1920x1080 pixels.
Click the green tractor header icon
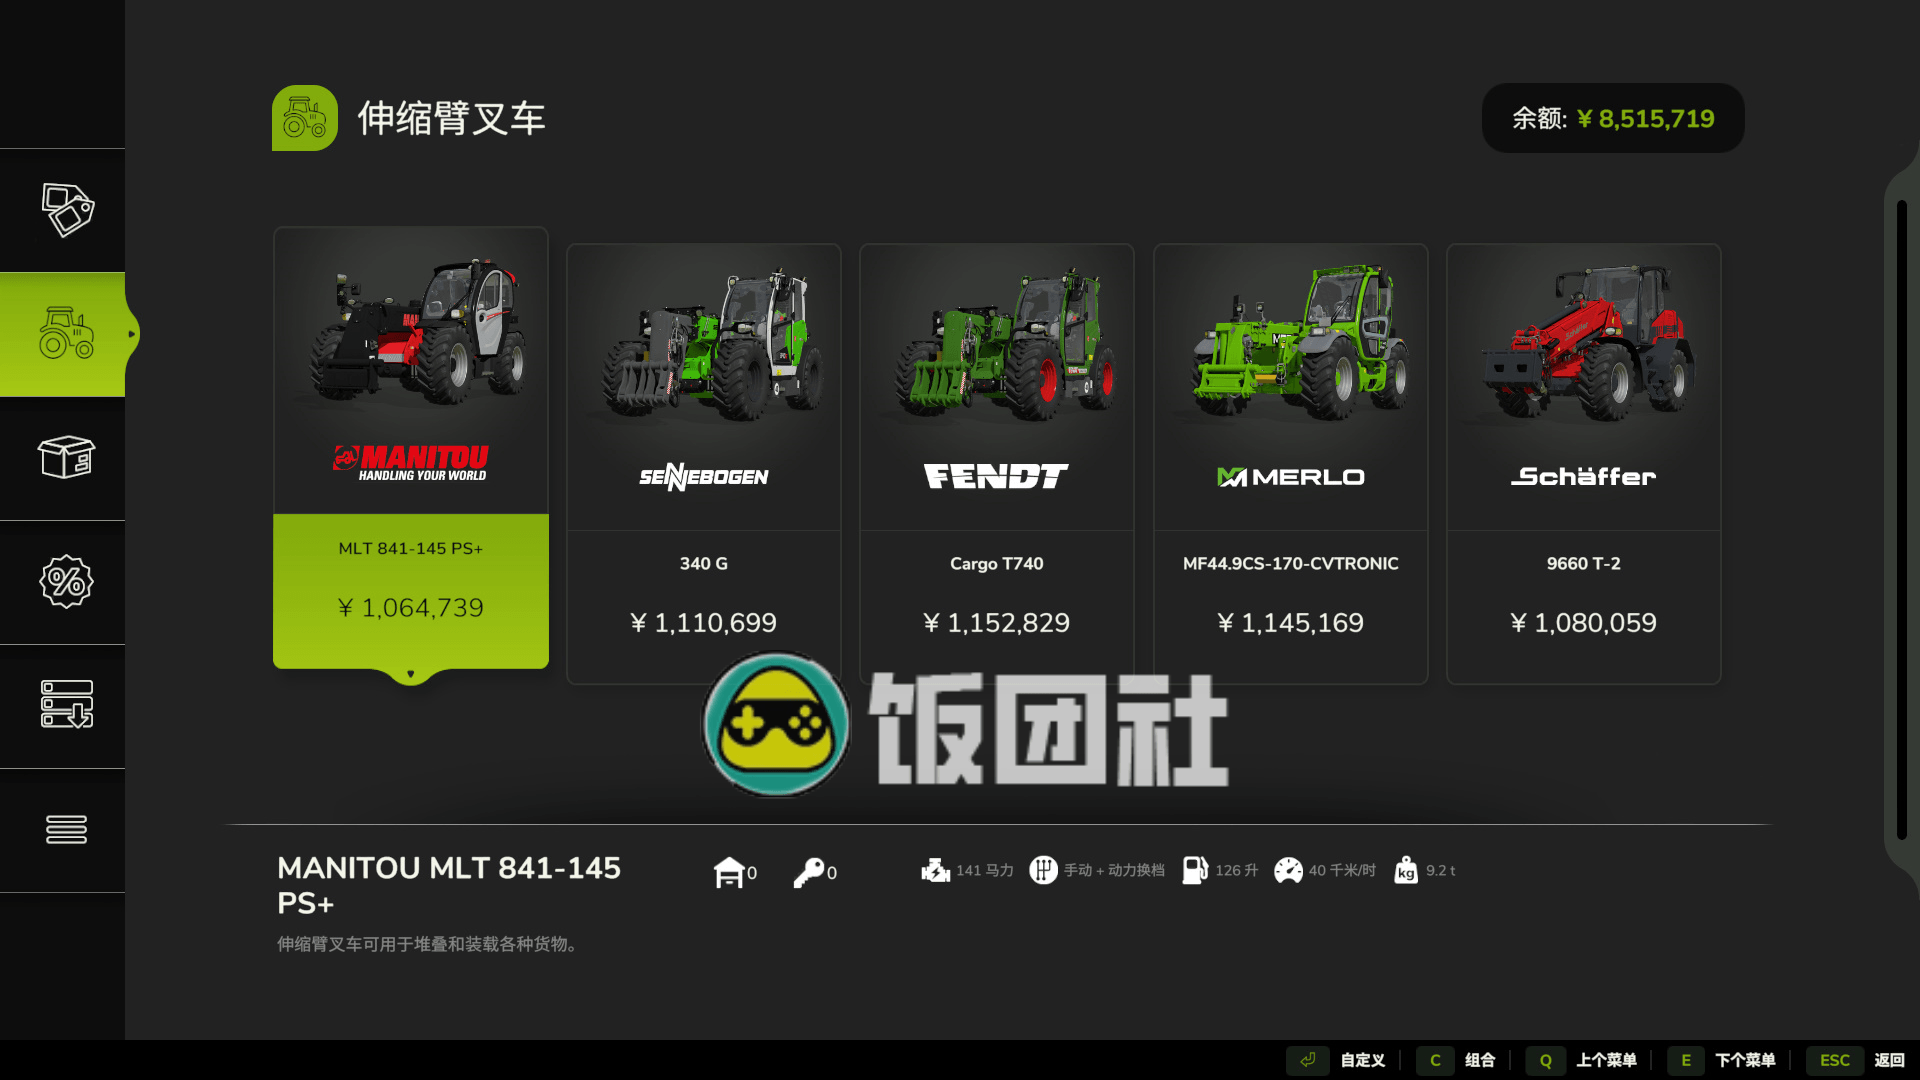[305, 118]
